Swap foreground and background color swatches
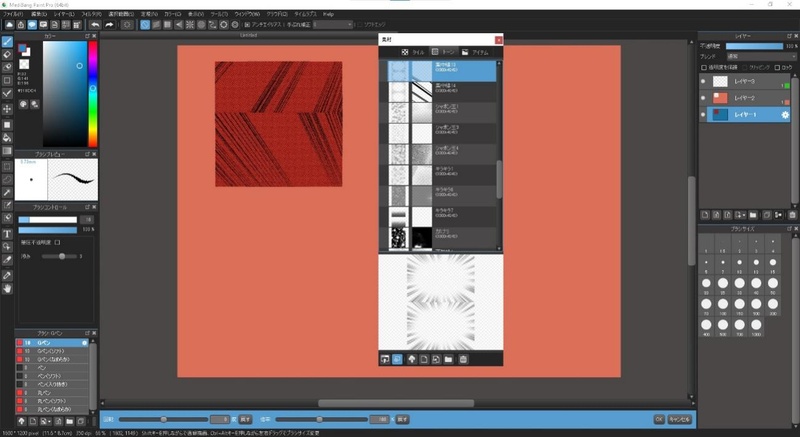The height and width of the screenshot is (437, 800). coord(24,50)
